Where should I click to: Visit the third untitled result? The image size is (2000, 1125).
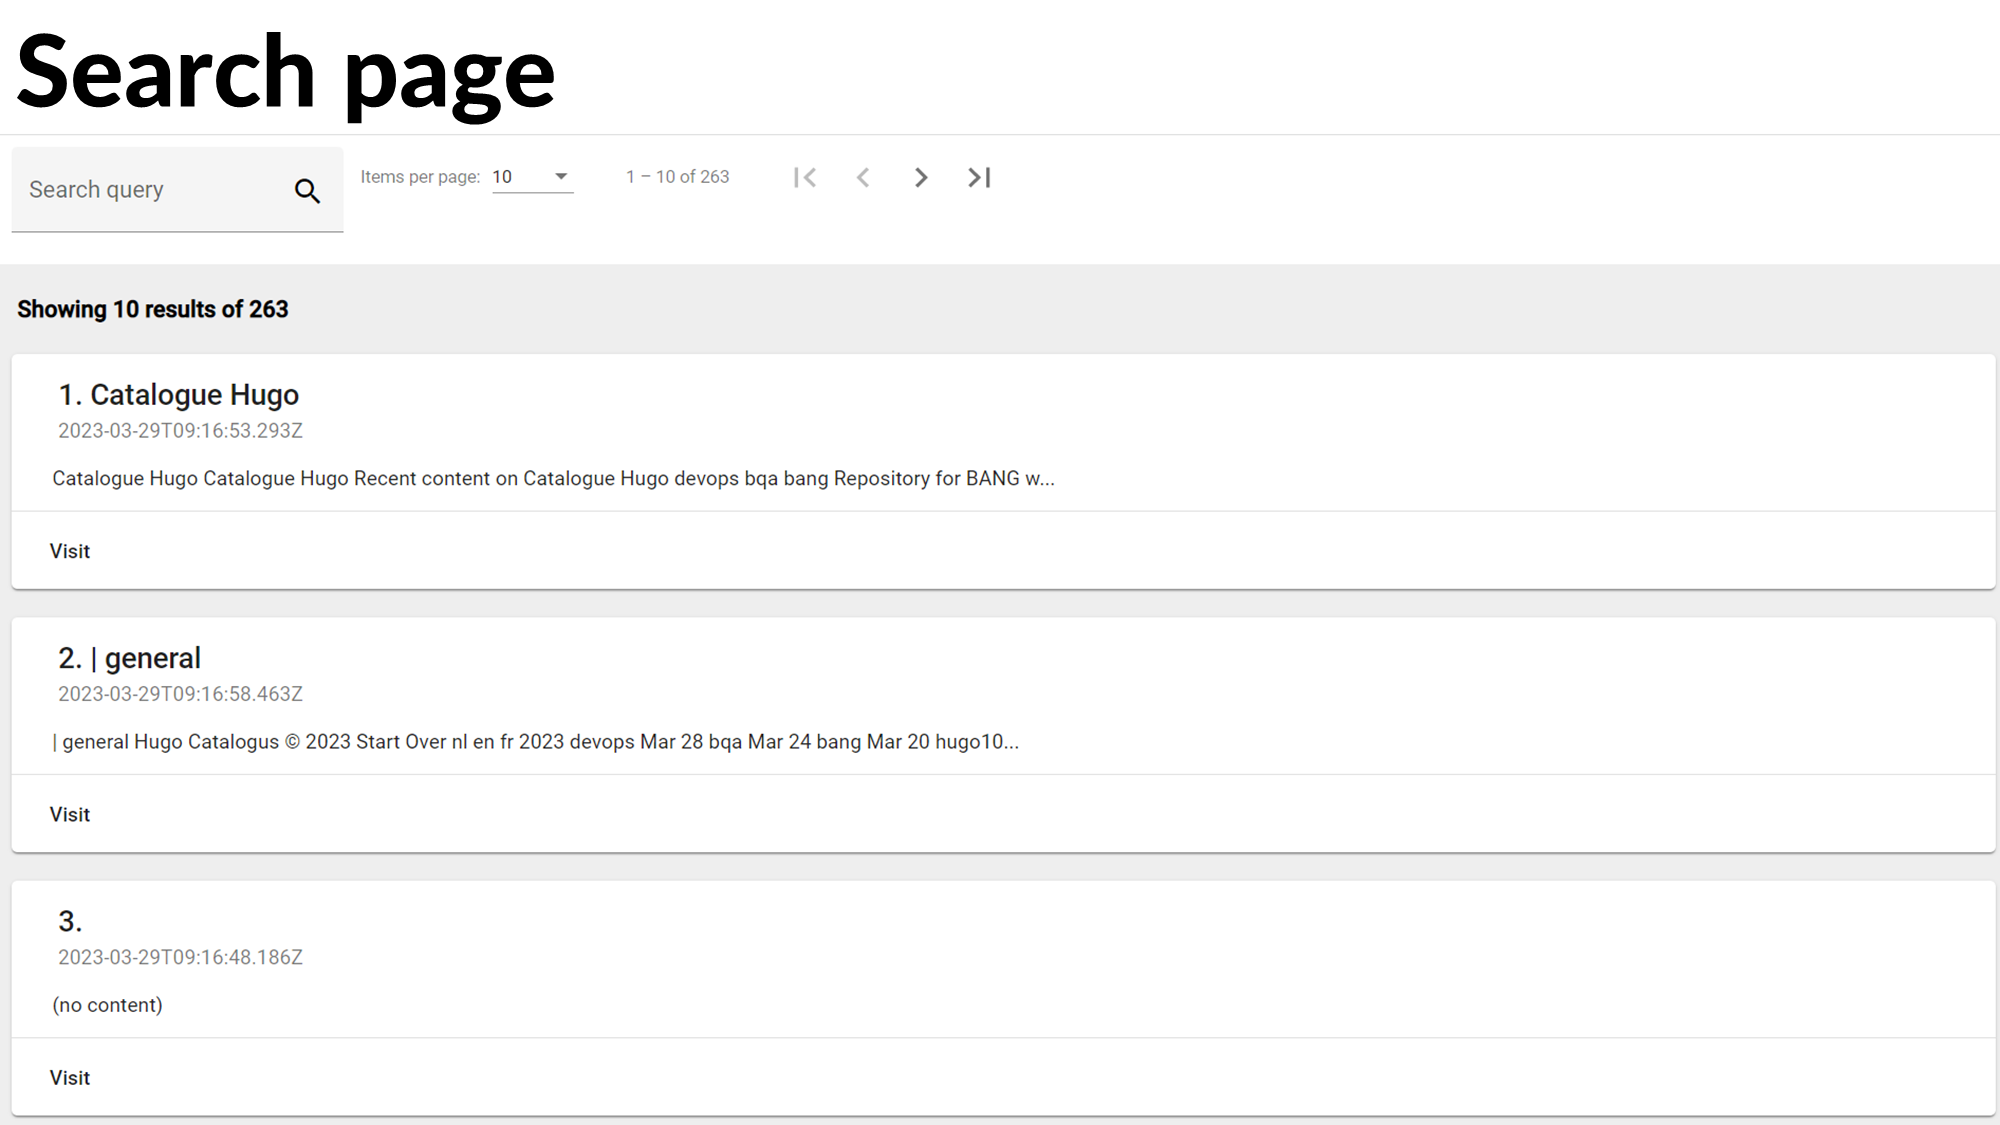[x=70, y=1077]
